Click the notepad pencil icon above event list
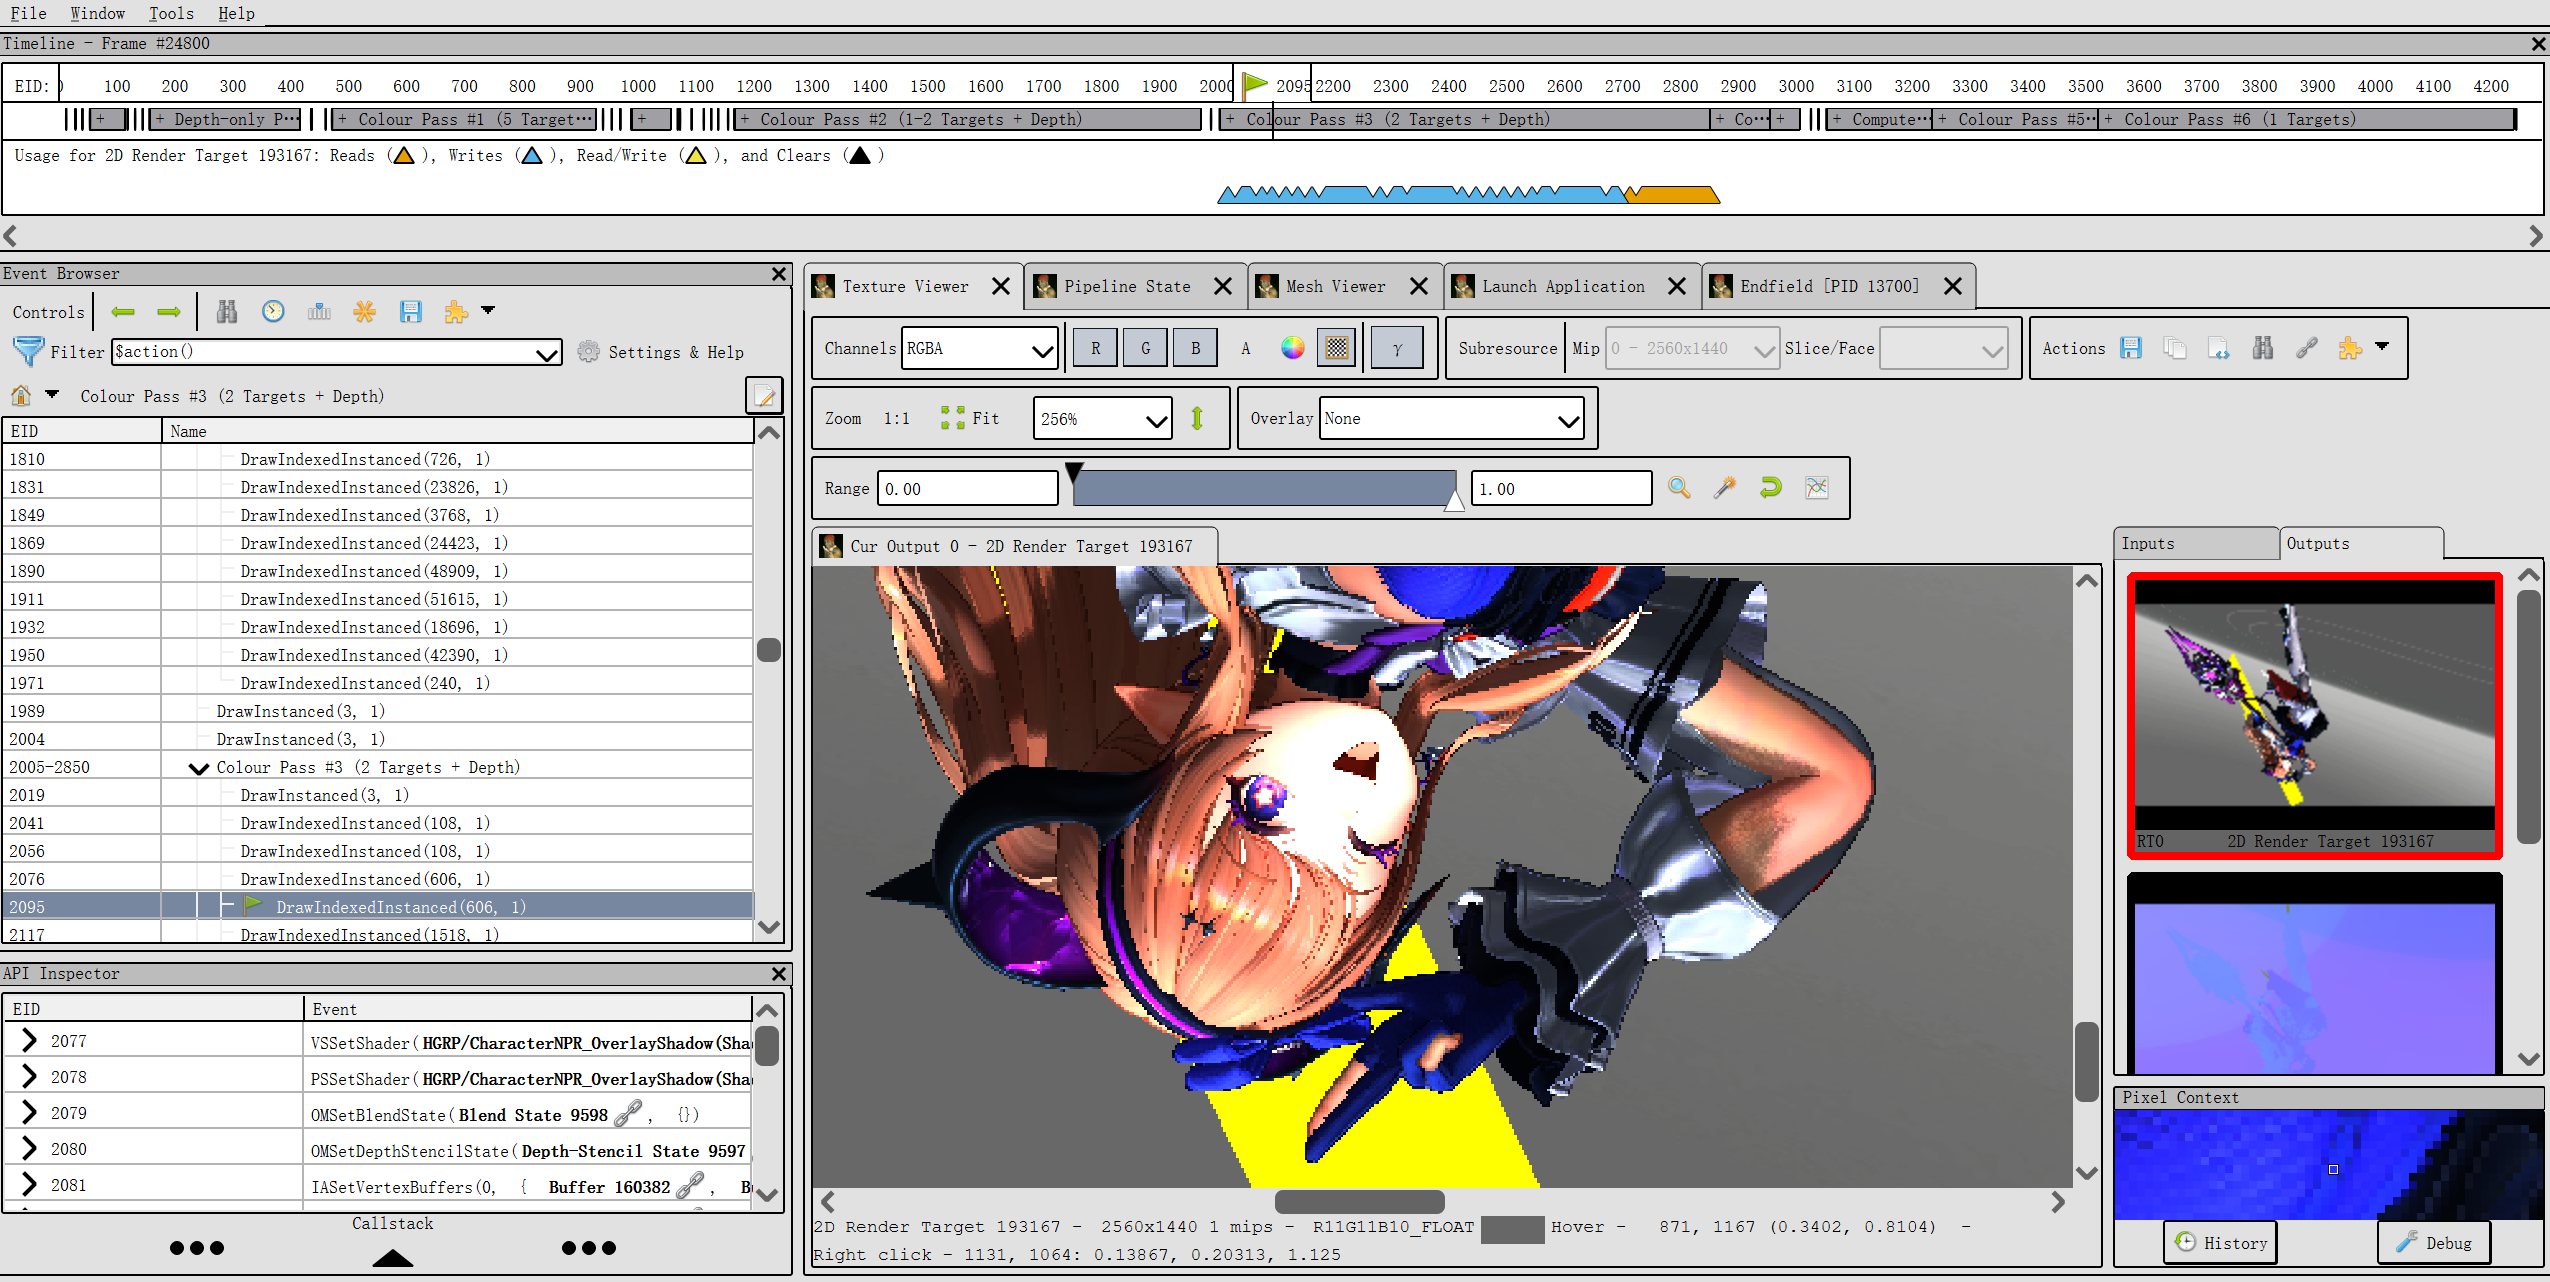Screen dimensions: 2550x1282 pyautogui.click(x=764, y=396)
